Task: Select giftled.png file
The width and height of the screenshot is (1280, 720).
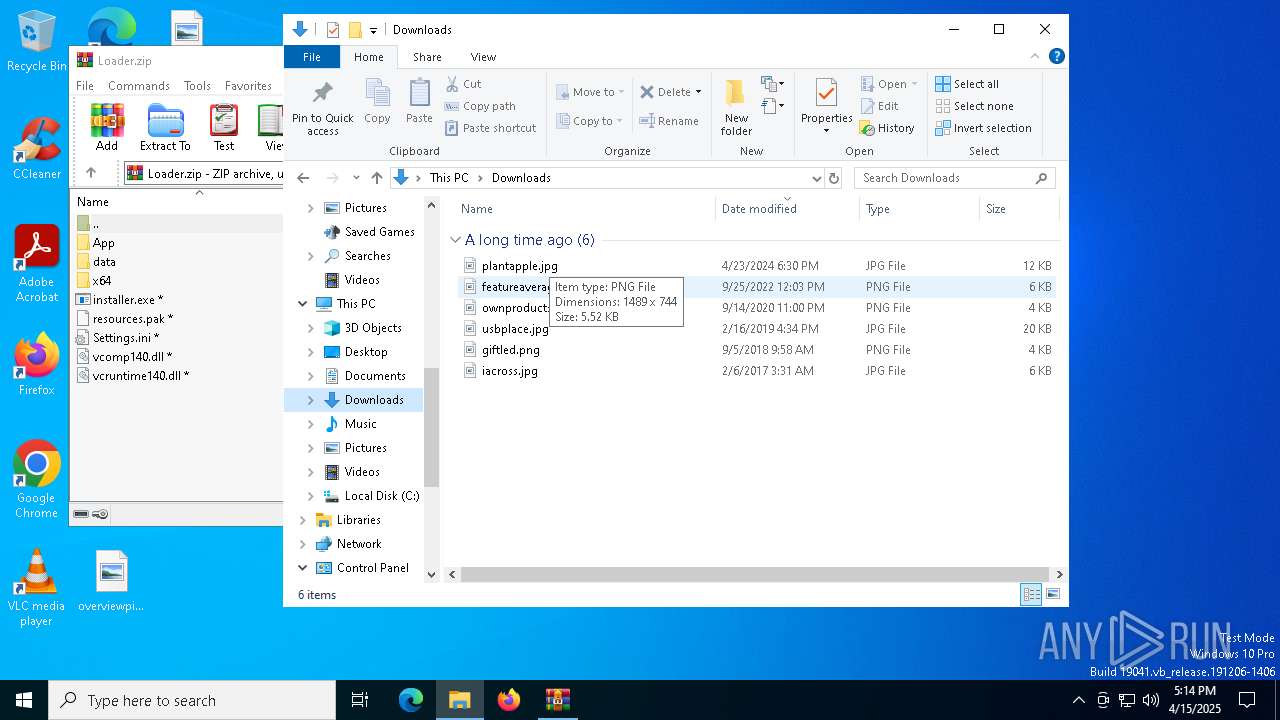Action: point(511,350)
